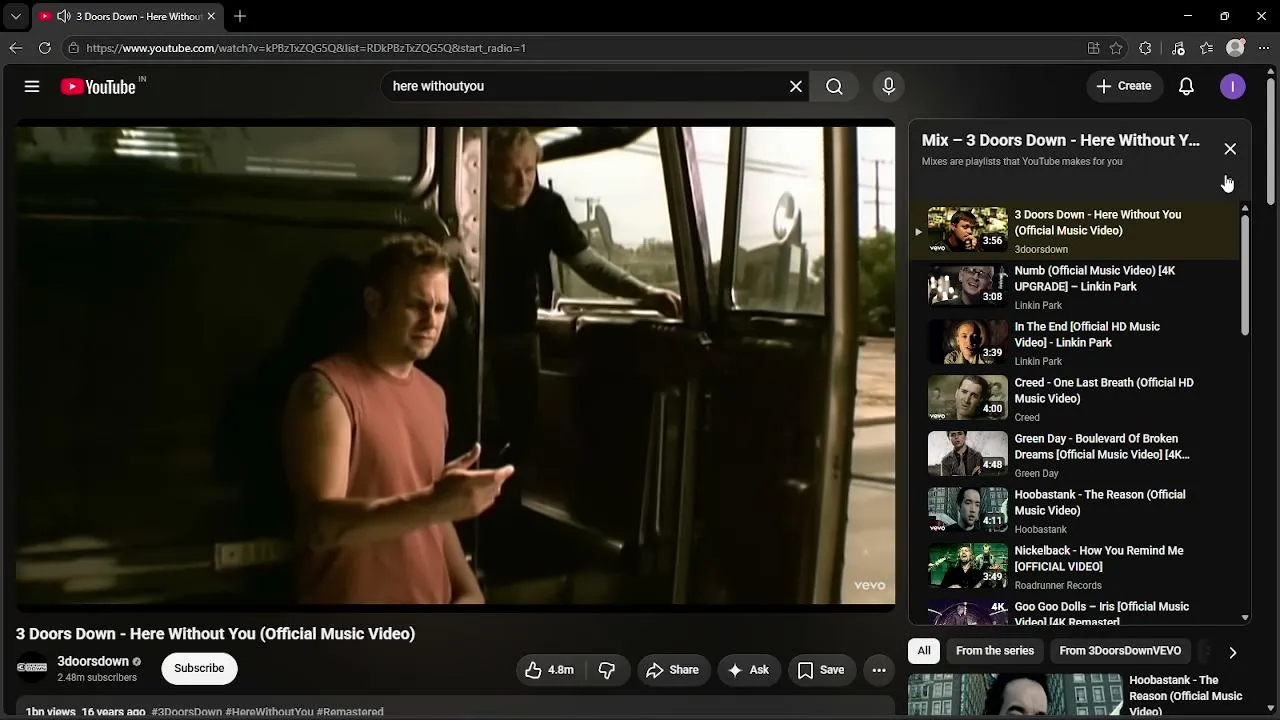Click the Mix playlist title heading

[x=1061, y=140]
